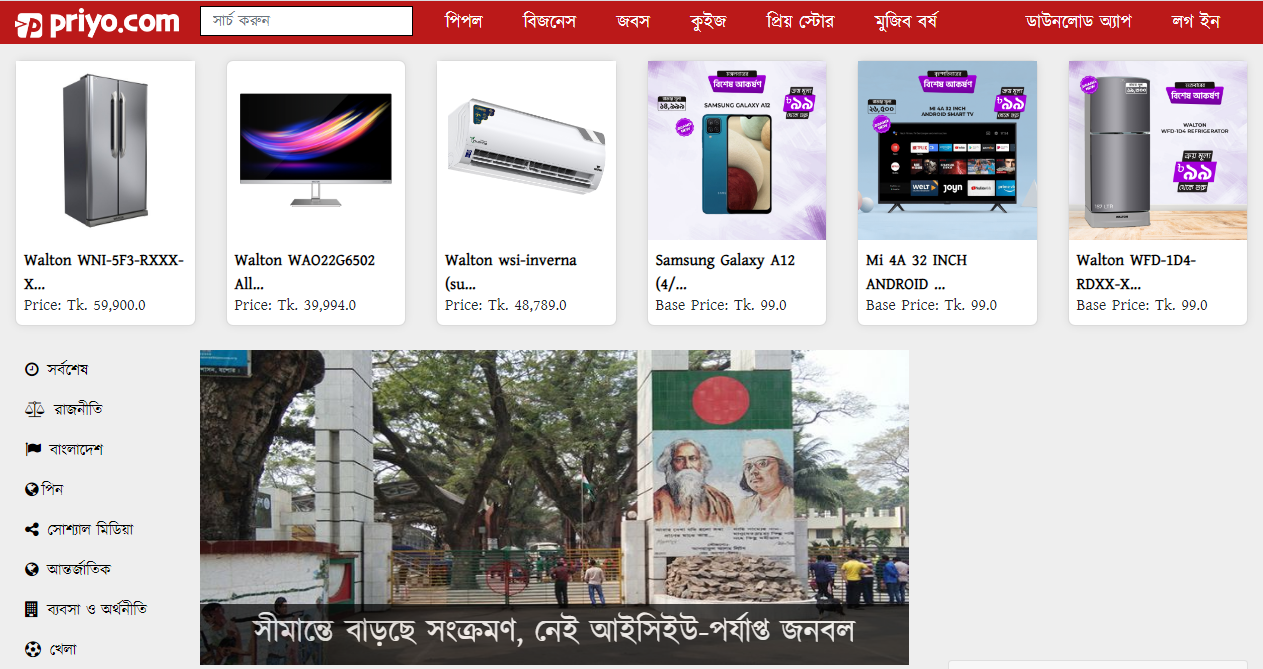Open the সীমান্তে বাড়ছে সংক্রমণ headline story

[554, 629]
